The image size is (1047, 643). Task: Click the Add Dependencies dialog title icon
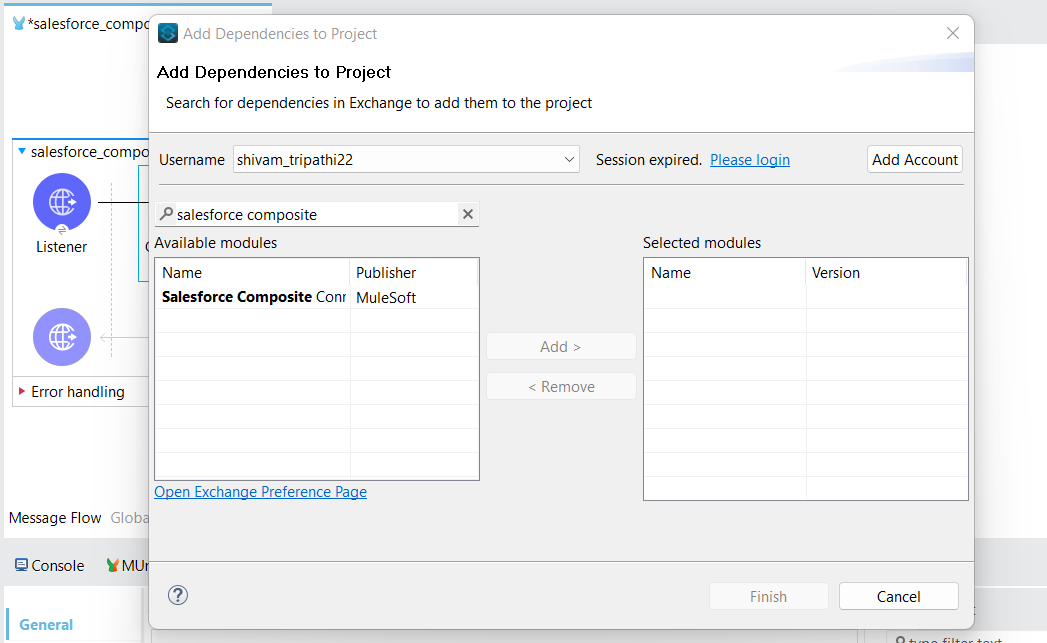(168, 33)
